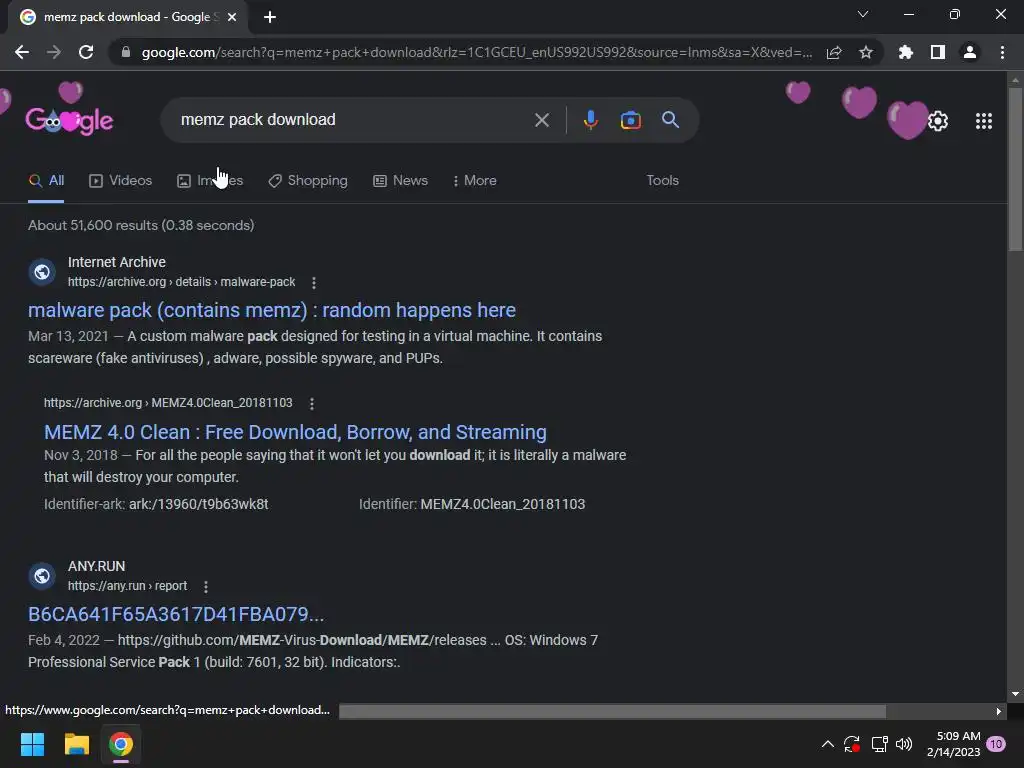1024x768 pixels.
Task: Switch to the Shopping results tab
Action: click(308, 181)
